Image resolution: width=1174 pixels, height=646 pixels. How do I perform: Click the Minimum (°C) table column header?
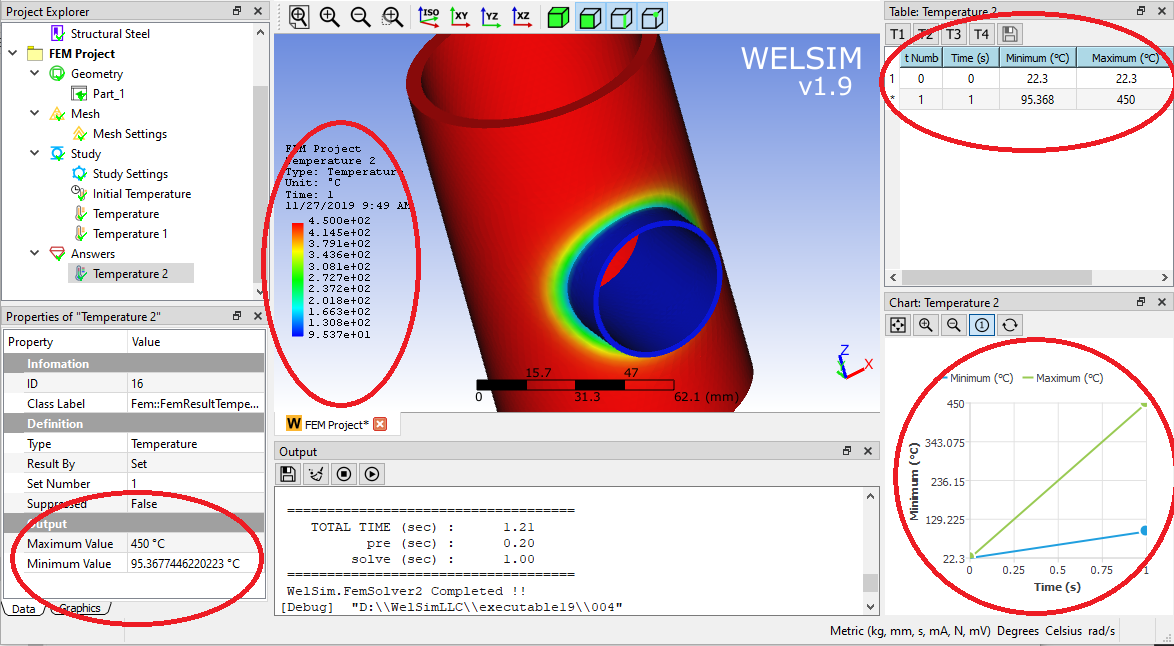[1038, 58]
